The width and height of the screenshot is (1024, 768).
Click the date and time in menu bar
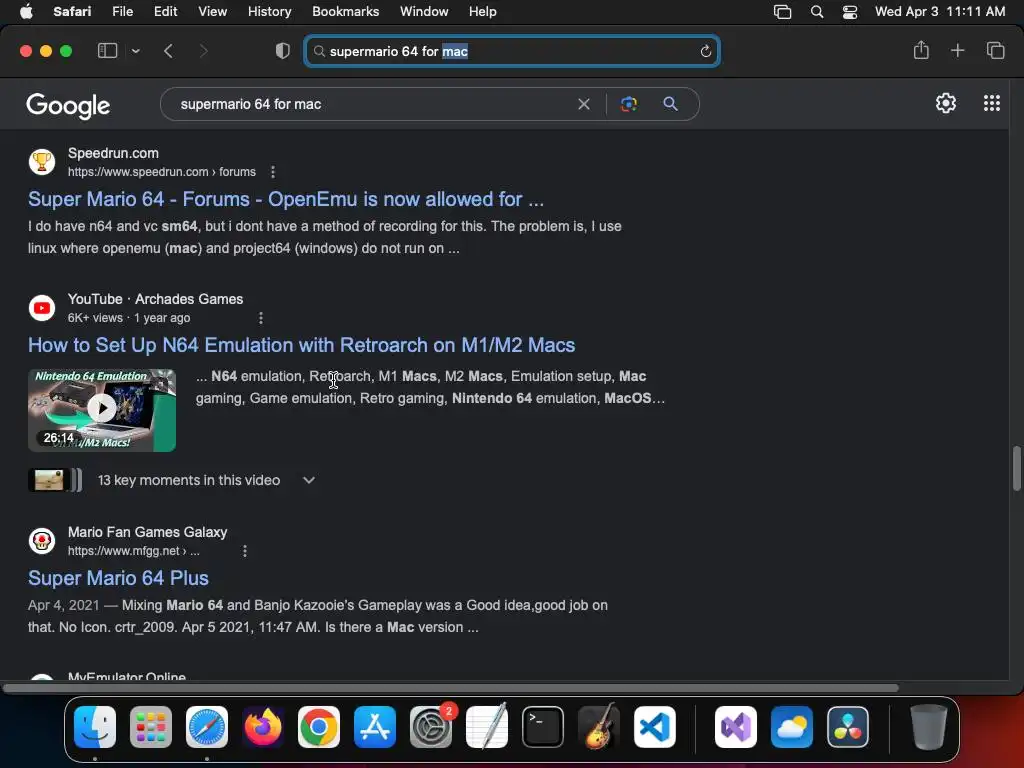coord(940,12)
